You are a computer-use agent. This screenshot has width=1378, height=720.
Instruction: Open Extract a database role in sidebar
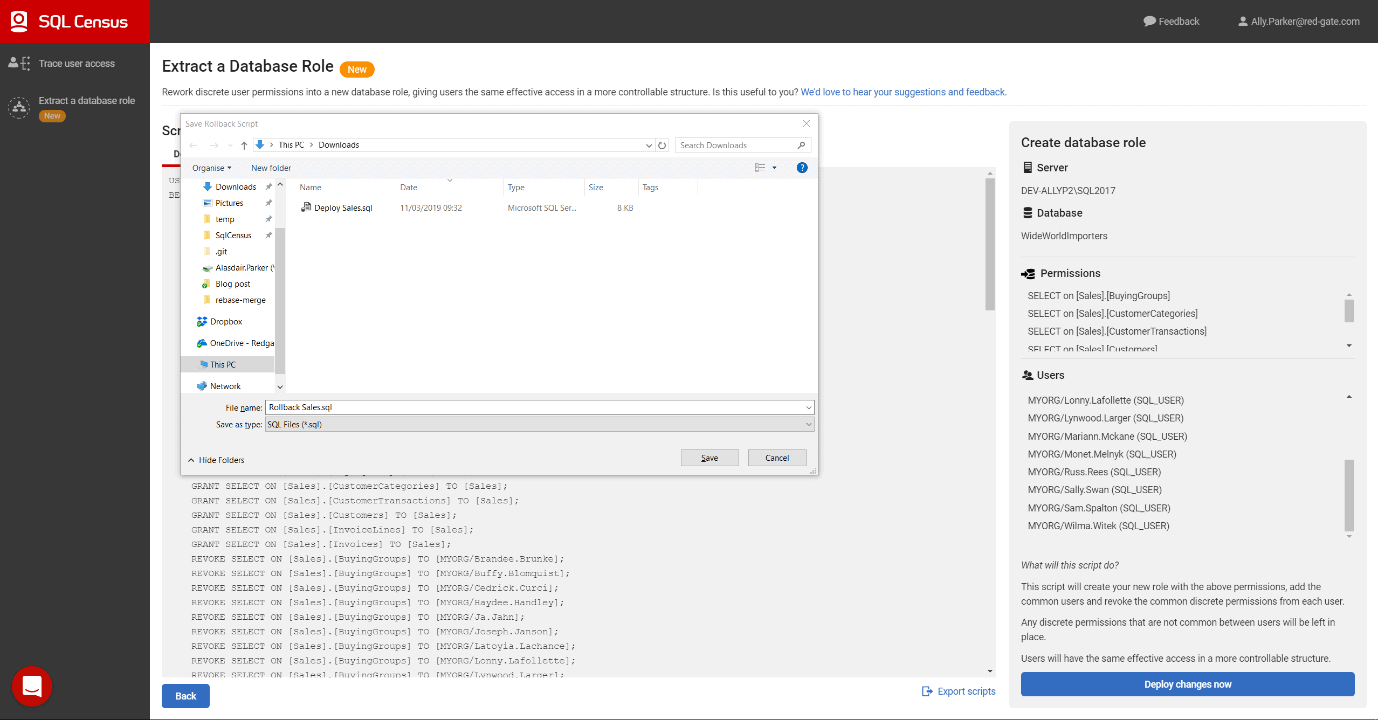point(75,107)
